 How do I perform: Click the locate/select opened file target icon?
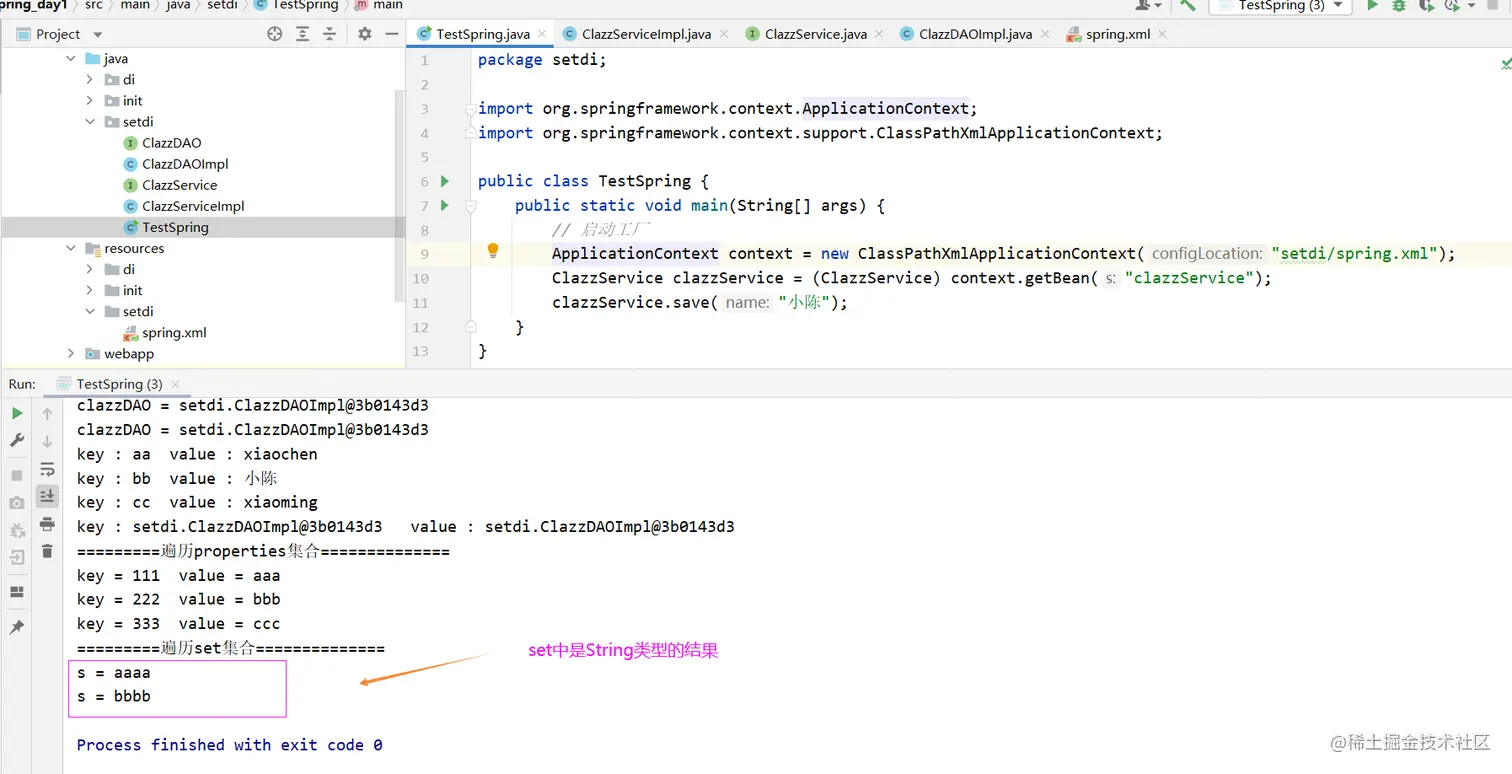[275, 34]
